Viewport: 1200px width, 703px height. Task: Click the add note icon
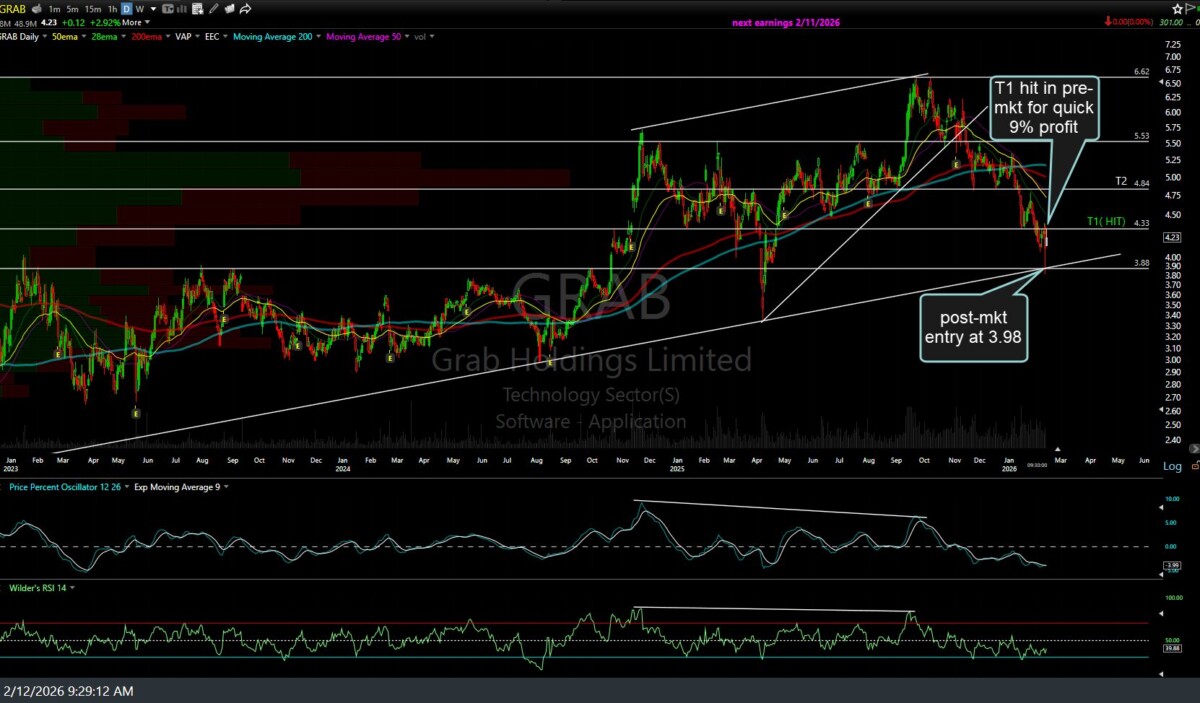[x=196, y=9]
